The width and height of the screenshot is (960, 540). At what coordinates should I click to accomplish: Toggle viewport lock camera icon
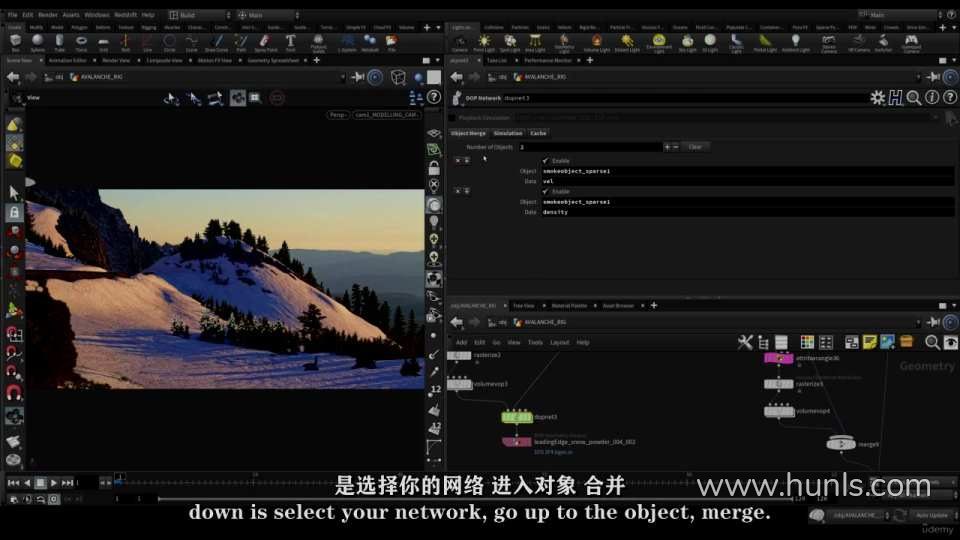pyautogui.click(x=434, y=167)
